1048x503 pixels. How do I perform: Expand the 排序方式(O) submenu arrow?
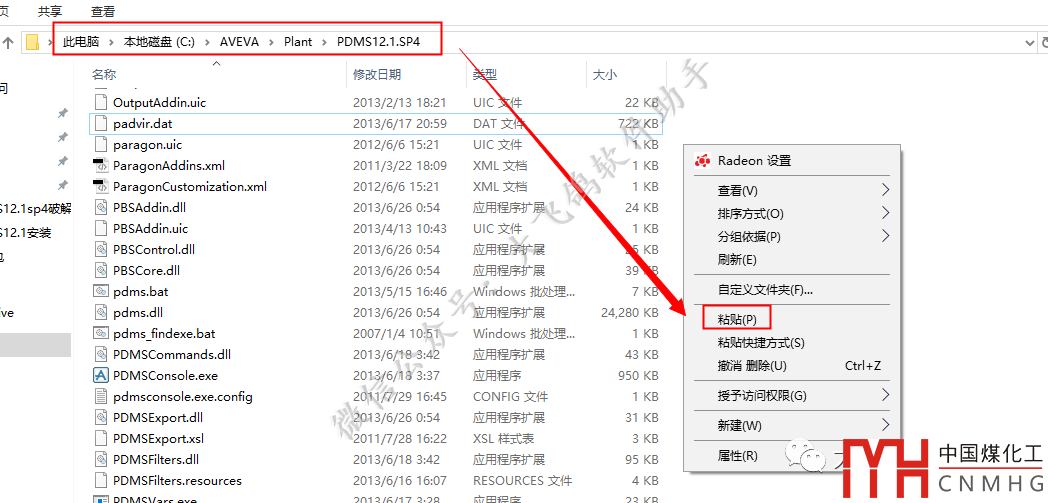point(885,214)
